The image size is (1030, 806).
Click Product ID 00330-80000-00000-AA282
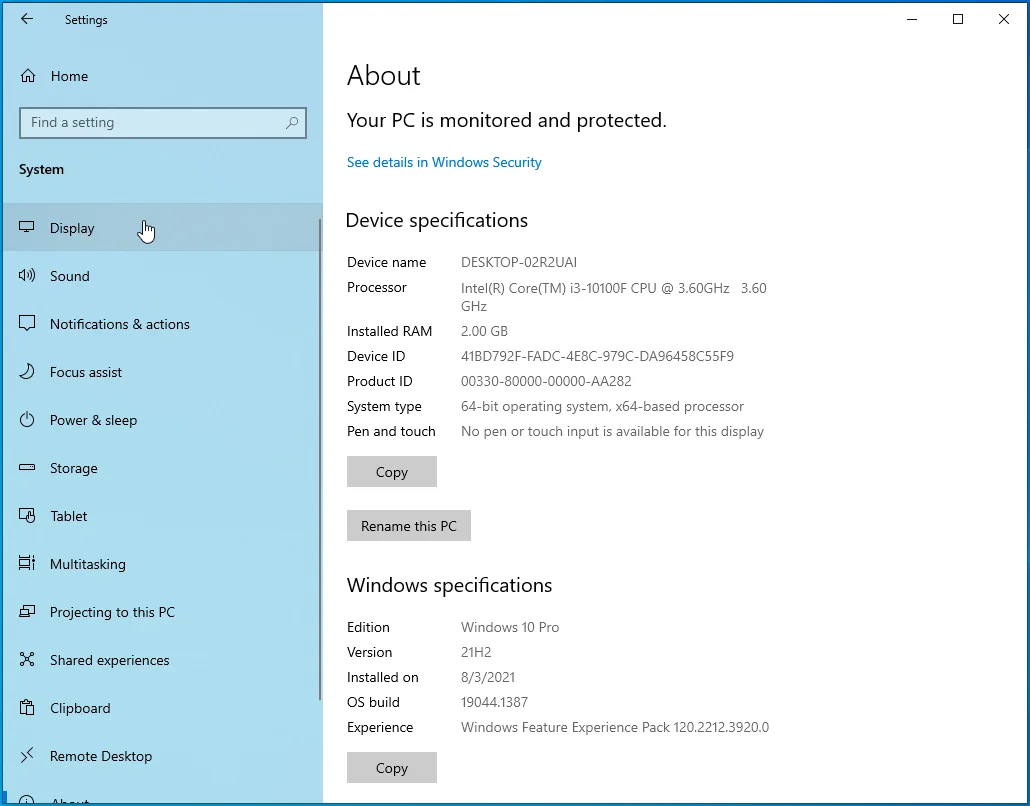click(546, 381)
